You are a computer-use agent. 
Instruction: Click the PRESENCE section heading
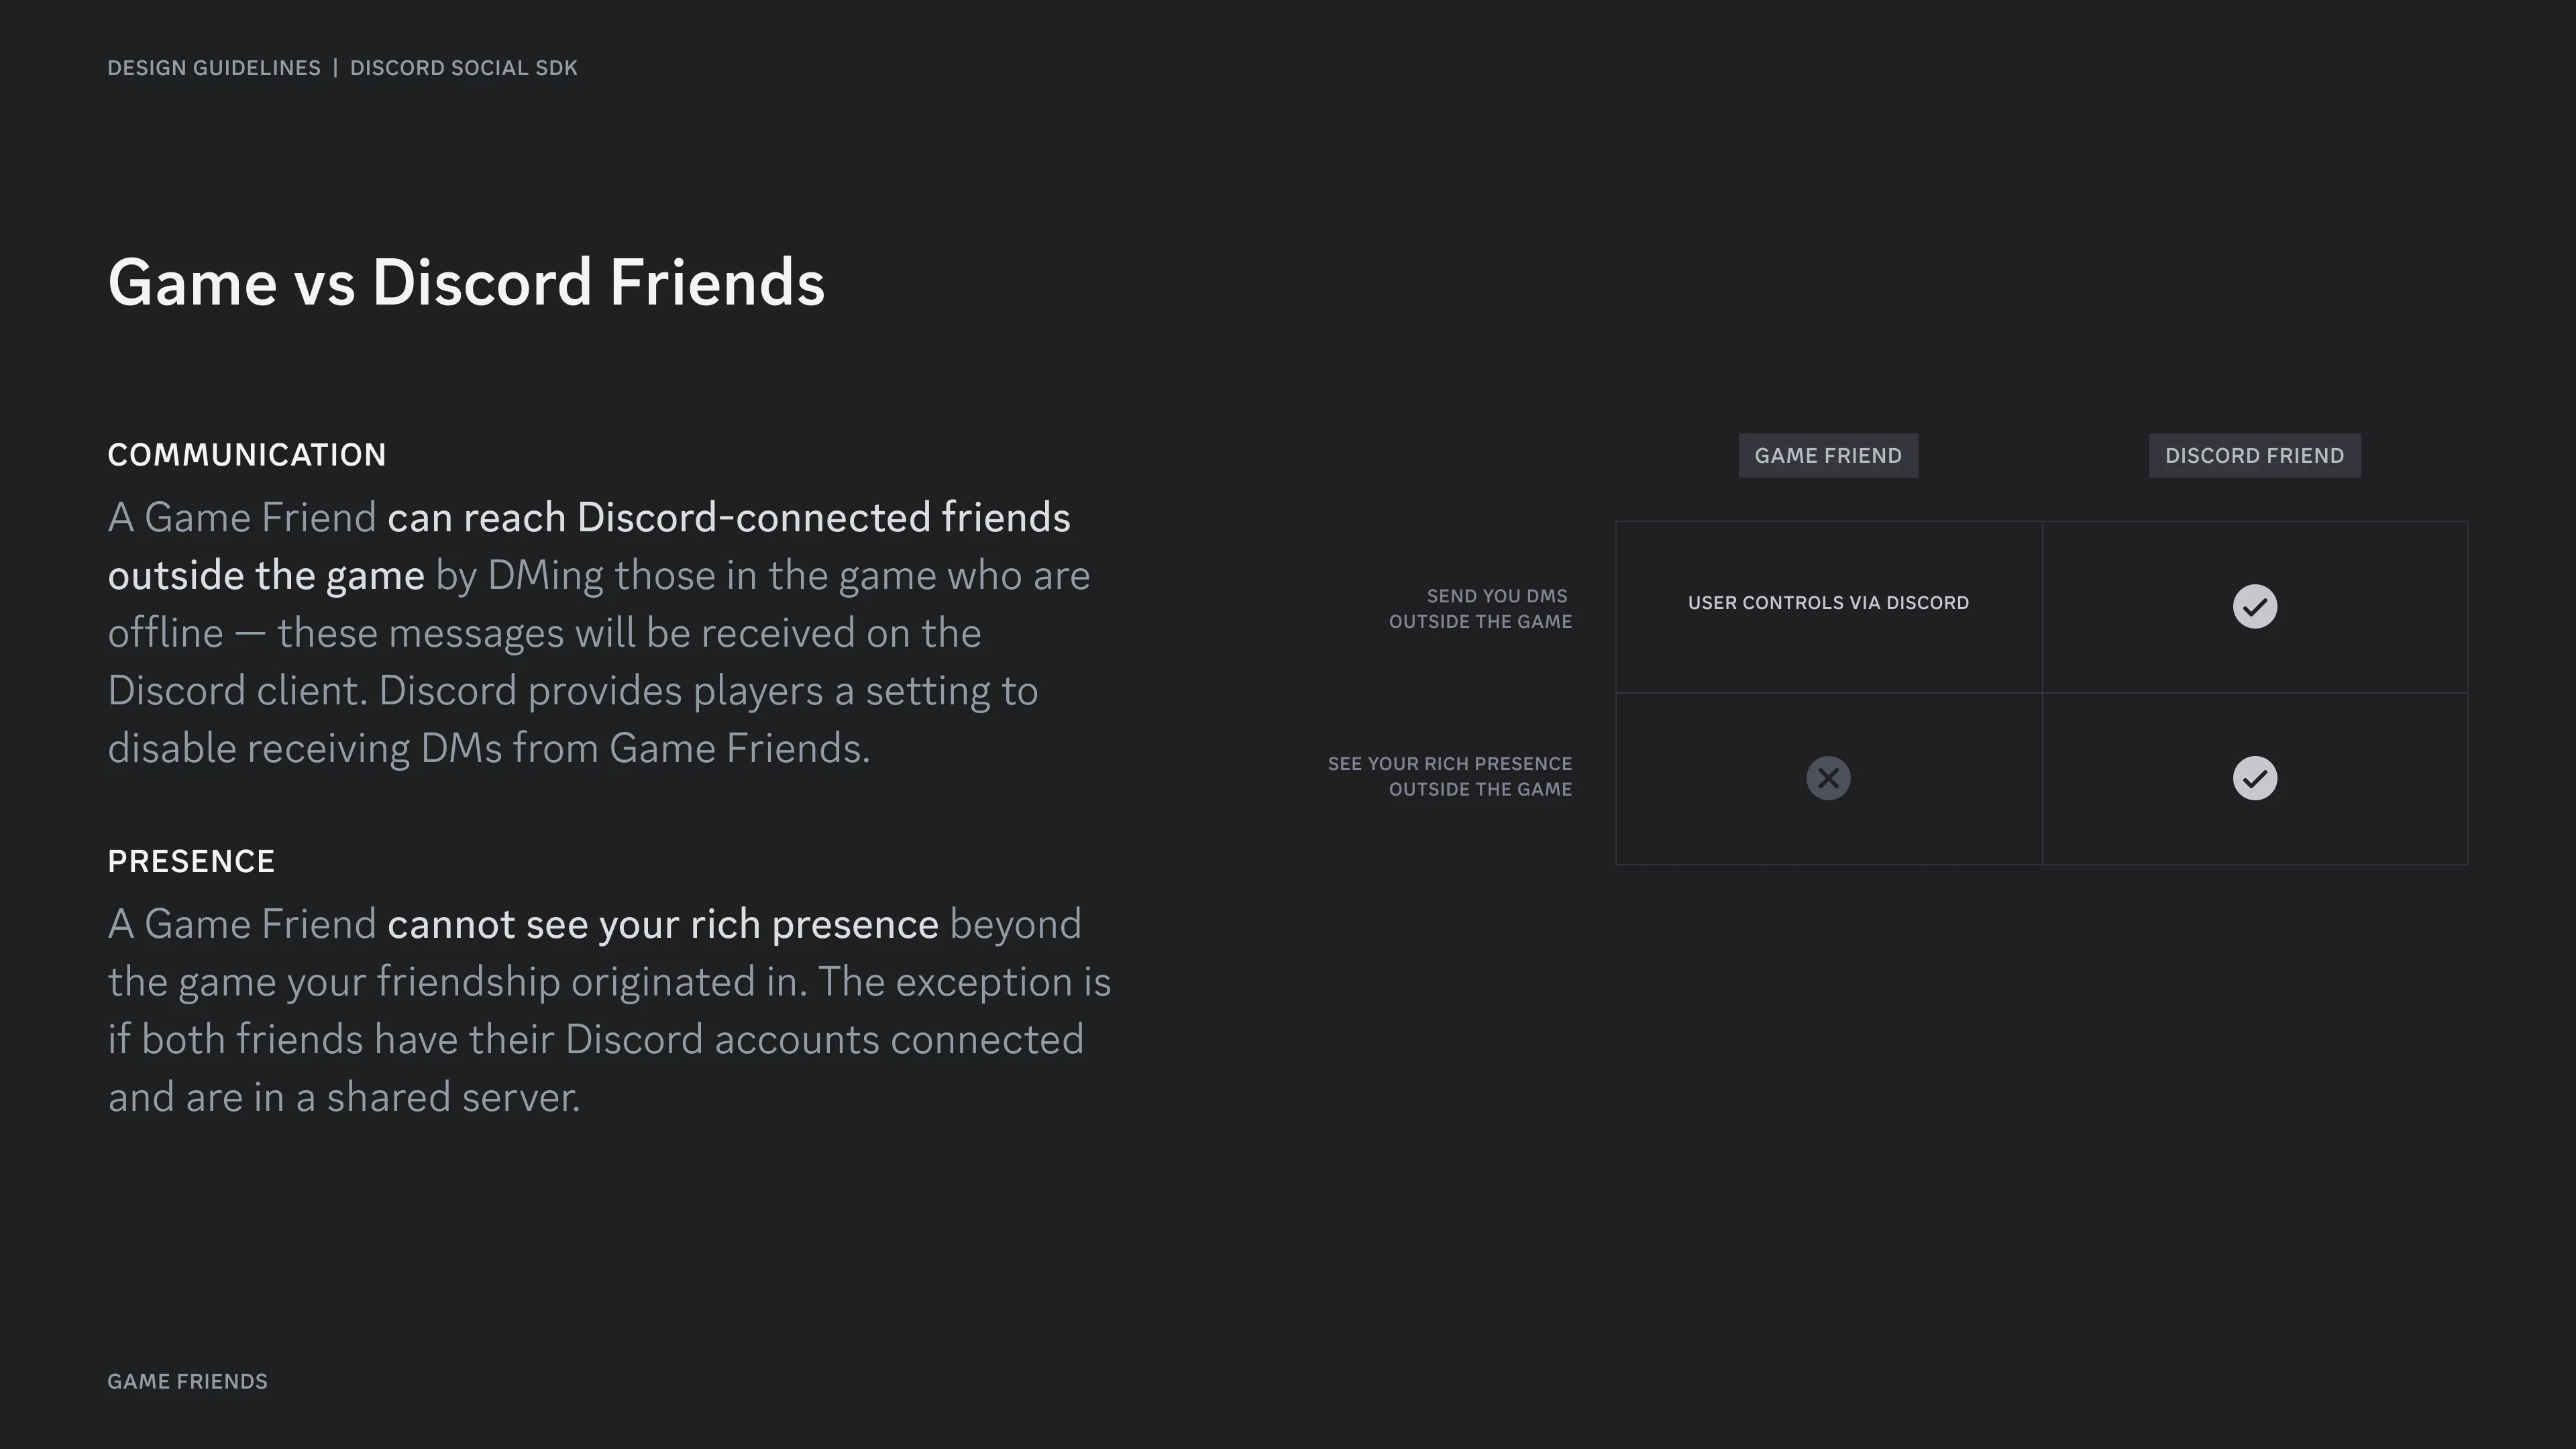(191, 862)
